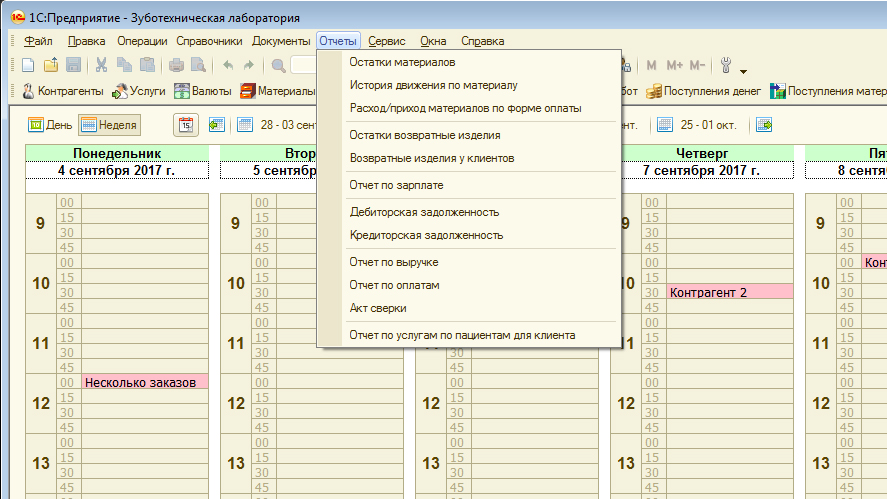Go to today with calendar icon
Viewport: 887px width, 499px height.
click(186, 125)
